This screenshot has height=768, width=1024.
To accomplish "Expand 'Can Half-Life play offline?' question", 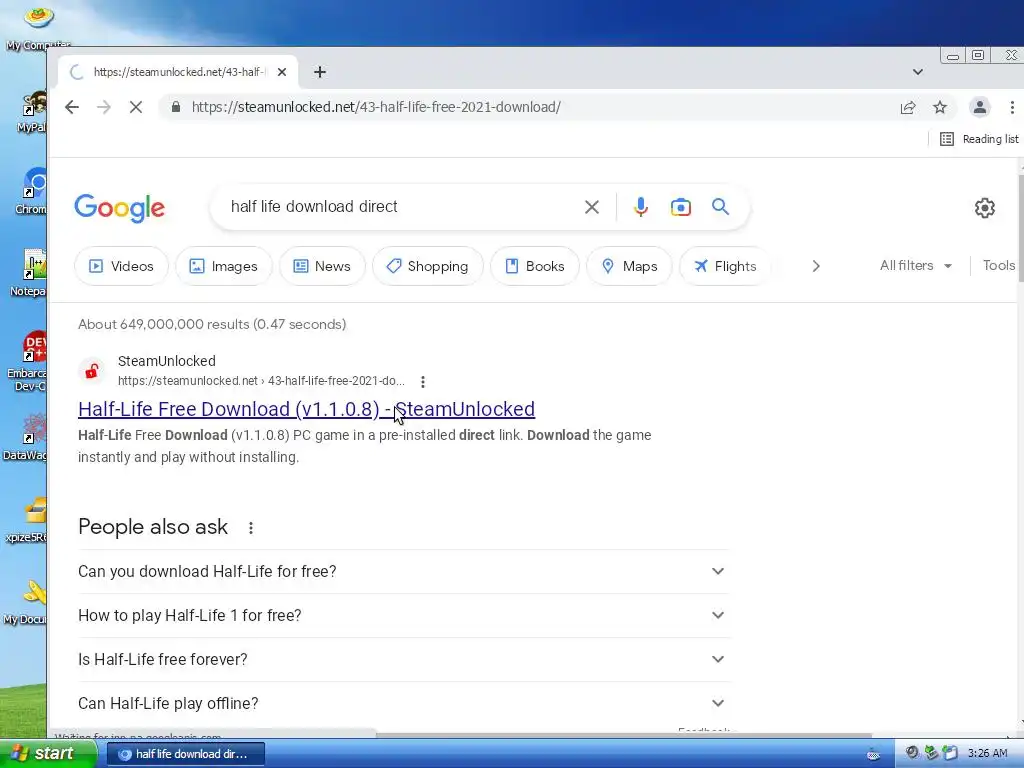I will pos(403,703).
